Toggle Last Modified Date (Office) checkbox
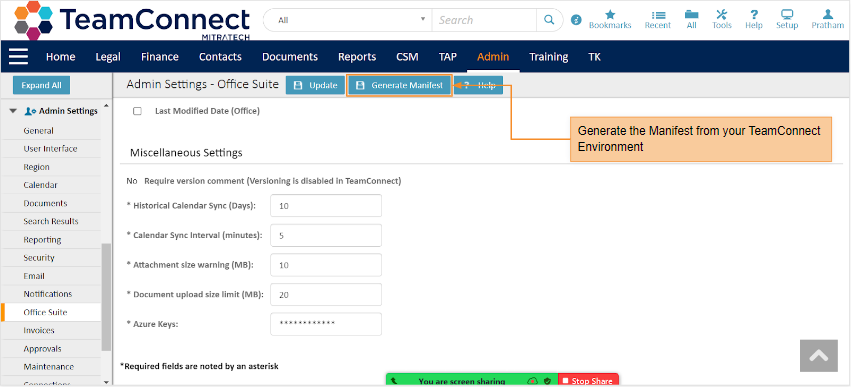 (x=137, y=111)
